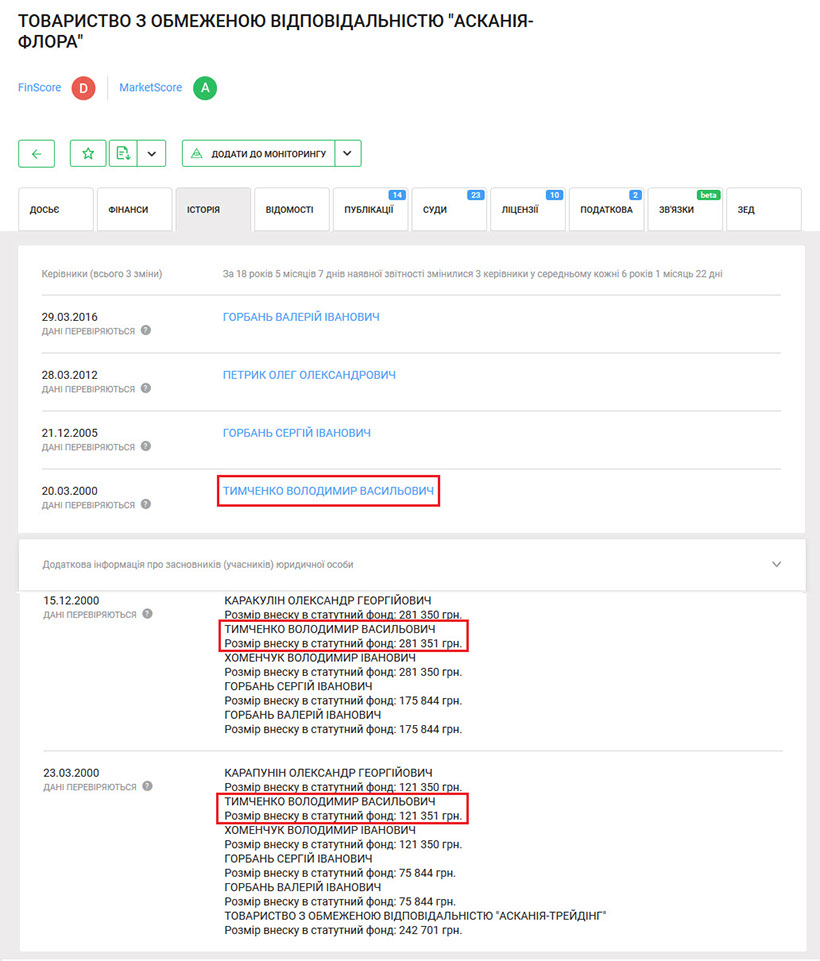The image size is (820, 961).
Task: Switch to the Фінанси tab
Action: 133,210
